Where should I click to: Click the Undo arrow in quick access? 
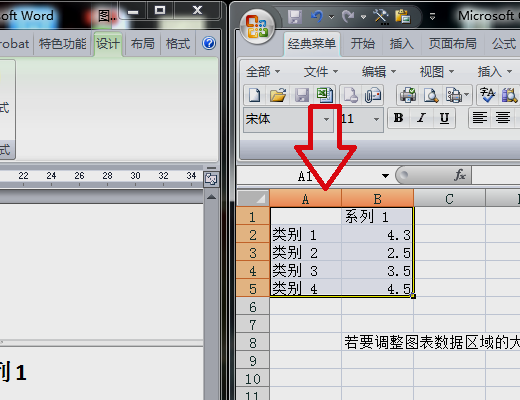click(x=317, y=16)
